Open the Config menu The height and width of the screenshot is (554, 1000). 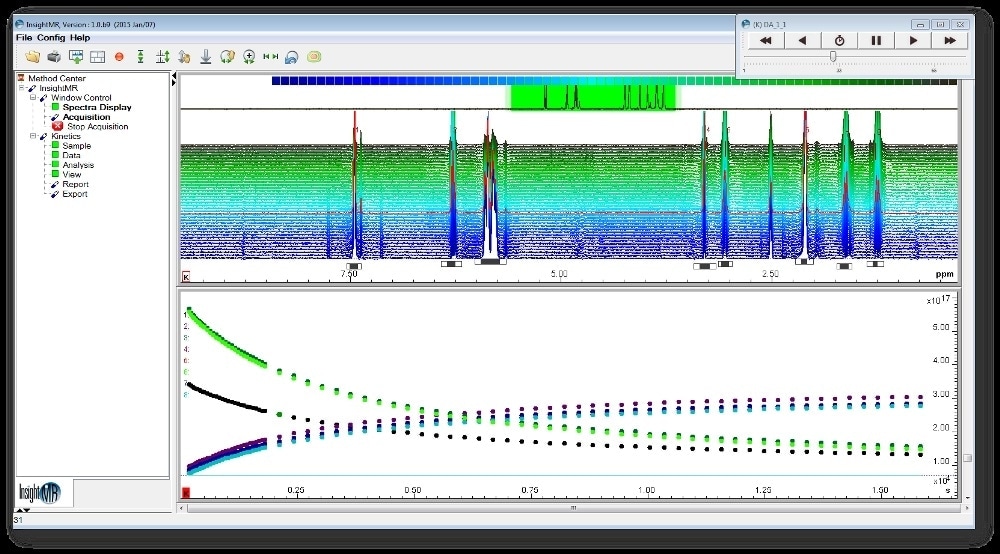click(x=52, y=38)
